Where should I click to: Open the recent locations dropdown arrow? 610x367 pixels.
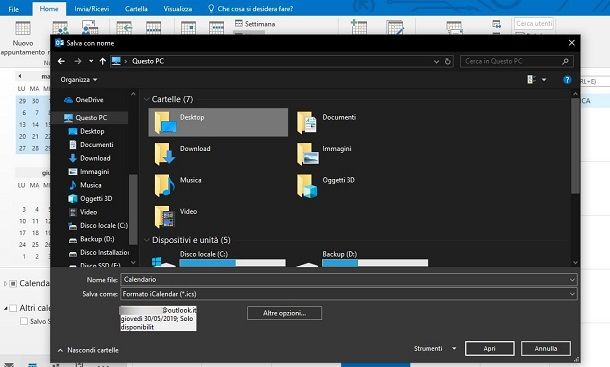(91, 61)
